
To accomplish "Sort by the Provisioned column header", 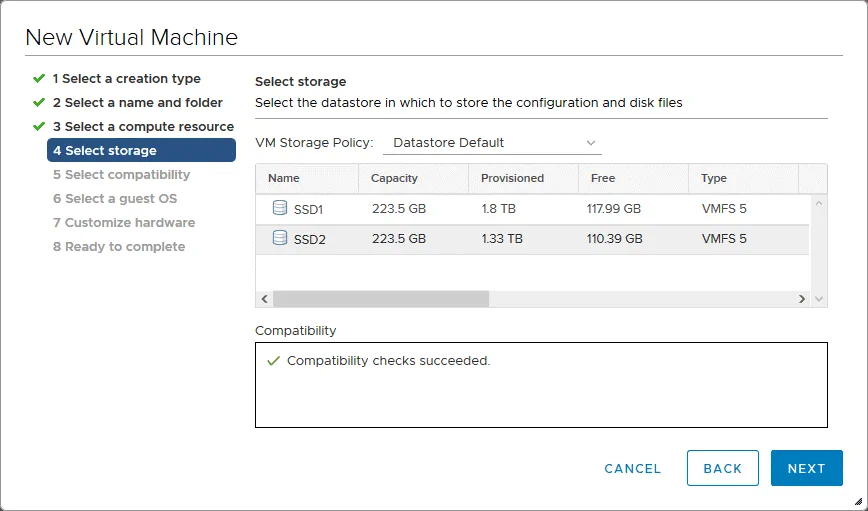I will 512,178.
